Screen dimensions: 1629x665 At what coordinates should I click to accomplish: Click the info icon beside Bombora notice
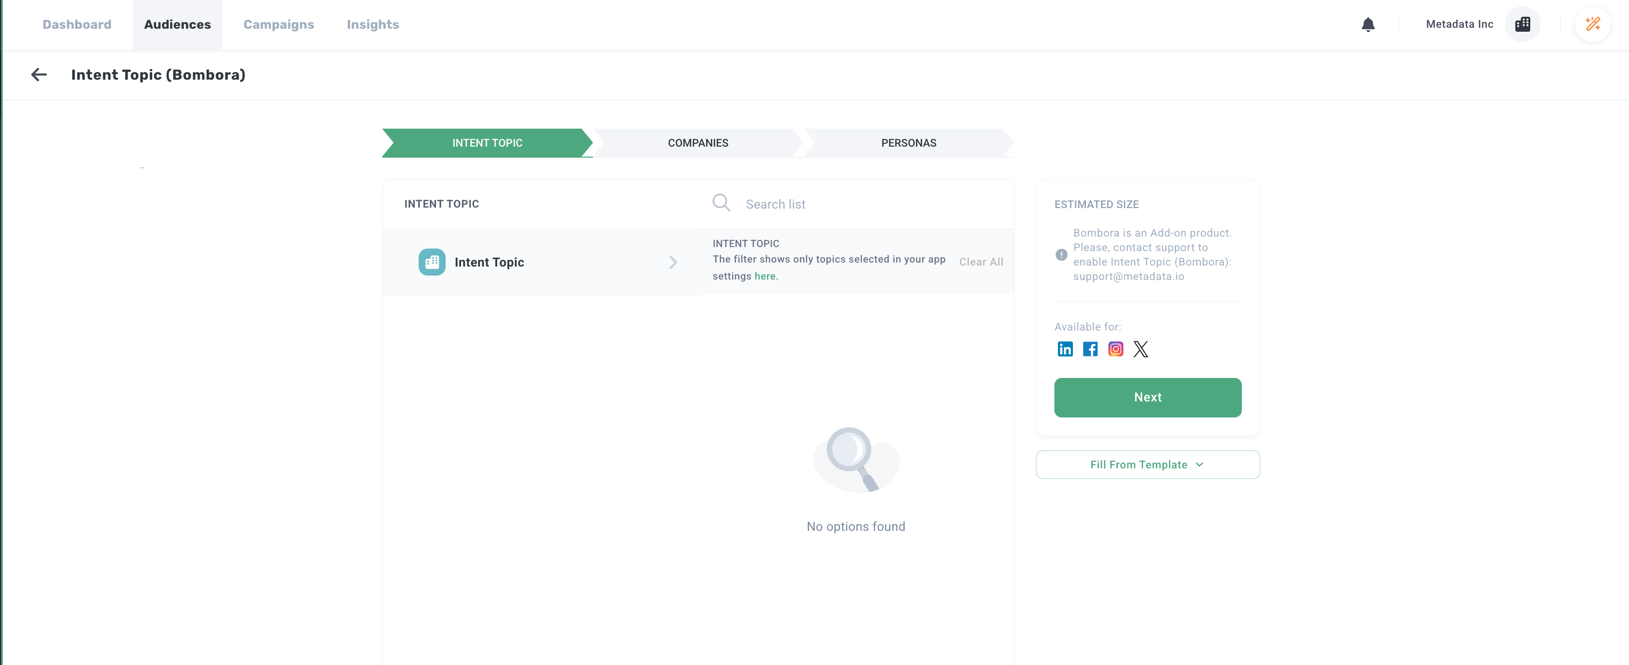click(x=1061, y=255)
